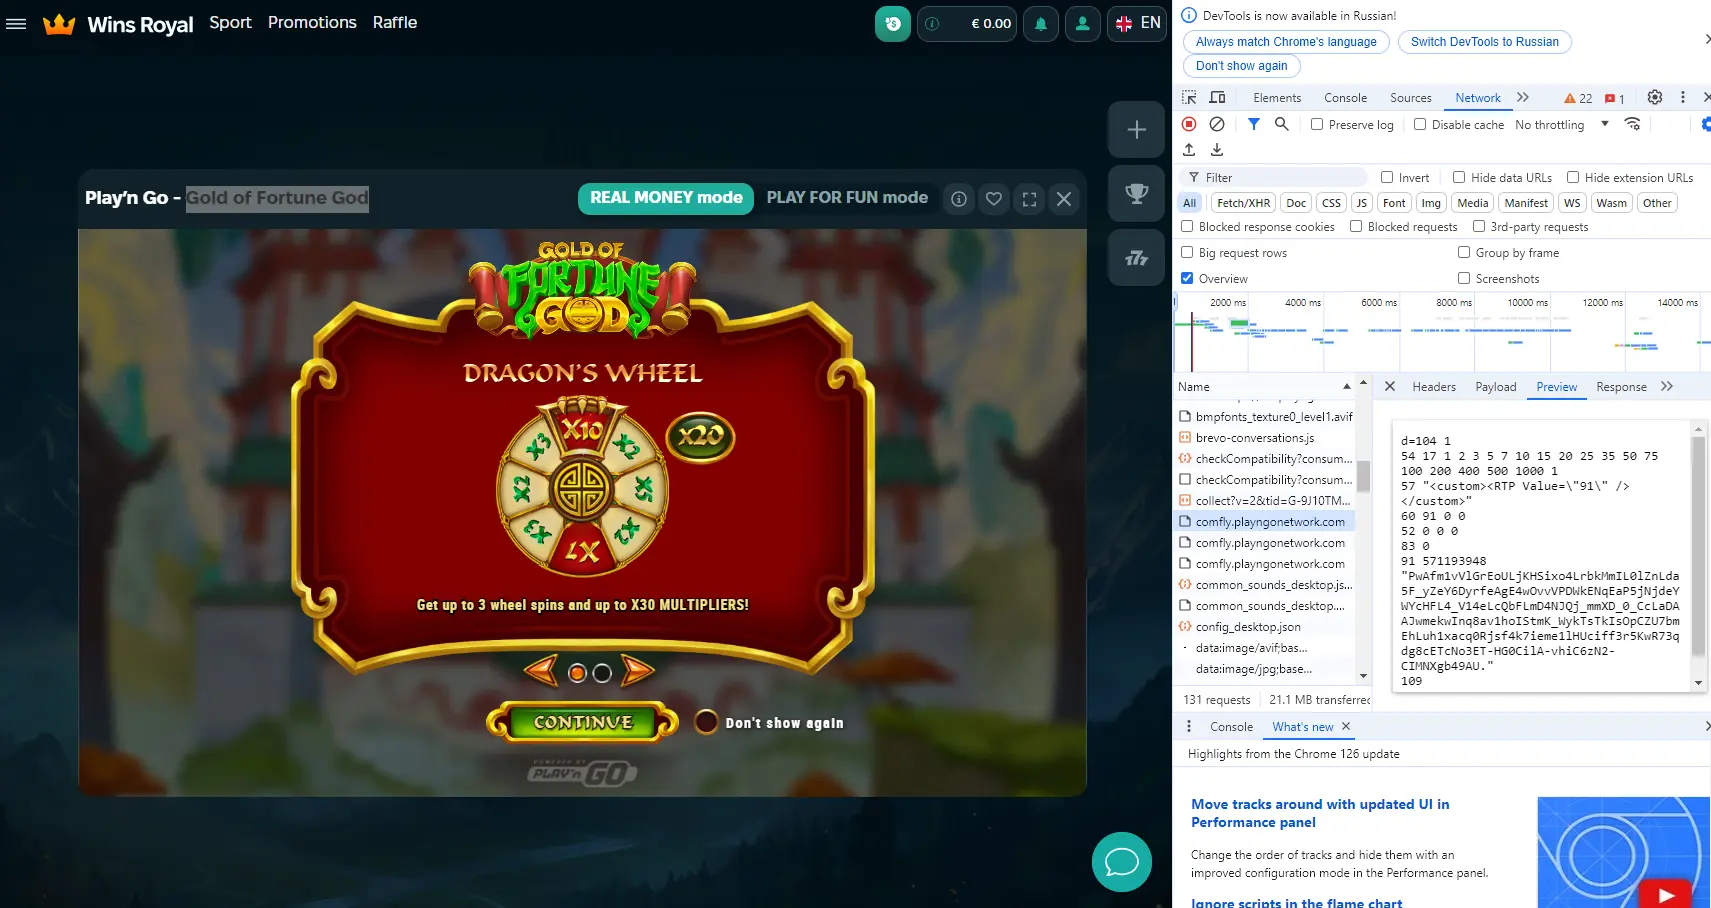Click the 777 slots sidebar icon
The width and height of the screenshot is (1711, 908).
click(x=1136, y=258)
